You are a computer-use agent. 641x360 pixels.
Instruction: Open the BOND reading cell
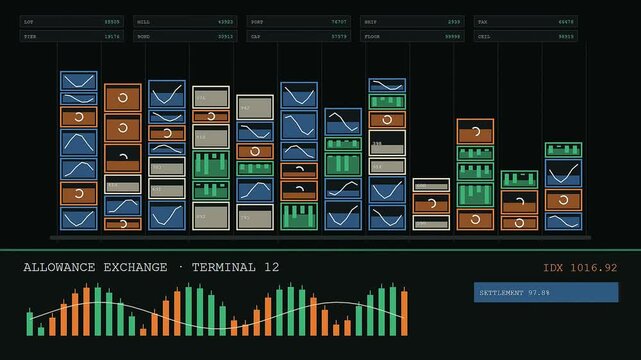click(x=185, y=36)
